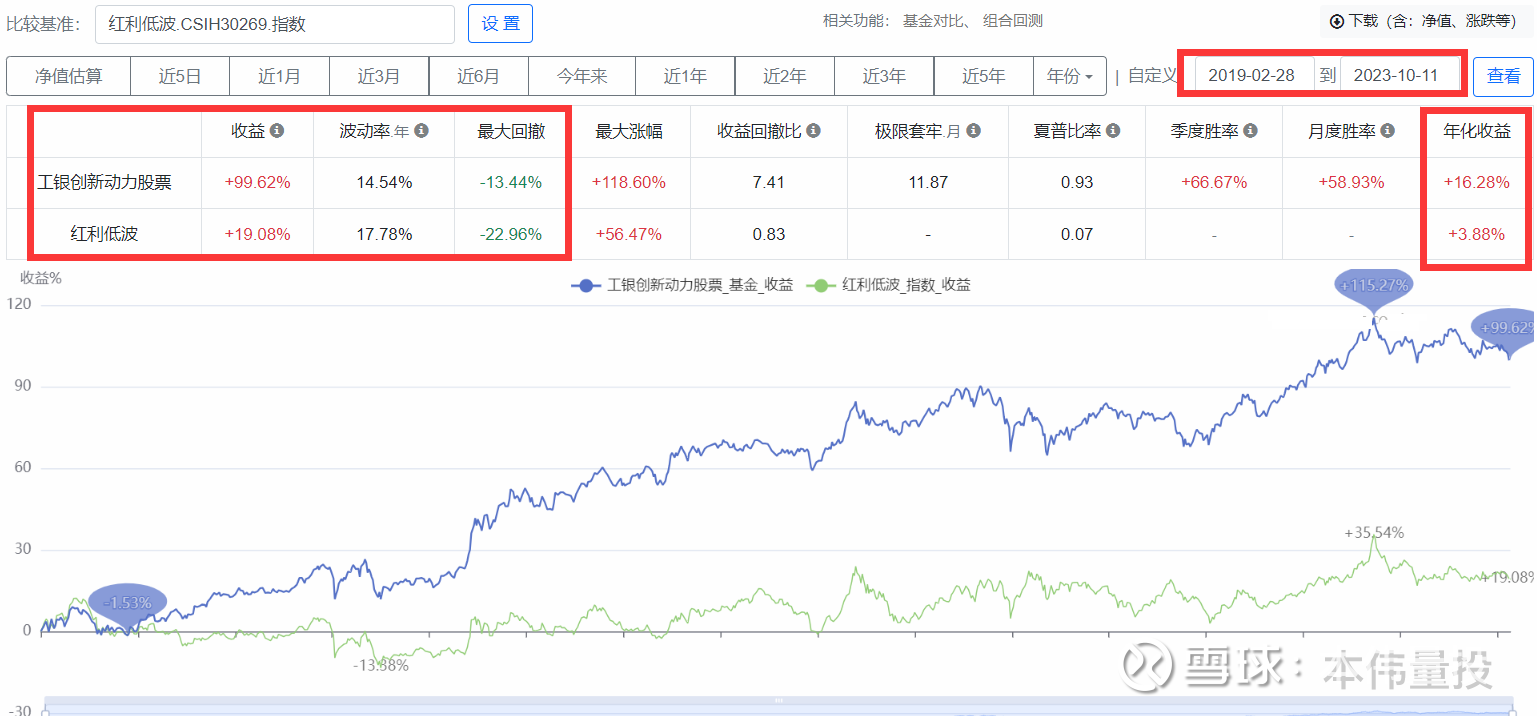Select the 近1月 period tab
The width and height of the screenshot is (1537, 716).
[279, 76]
